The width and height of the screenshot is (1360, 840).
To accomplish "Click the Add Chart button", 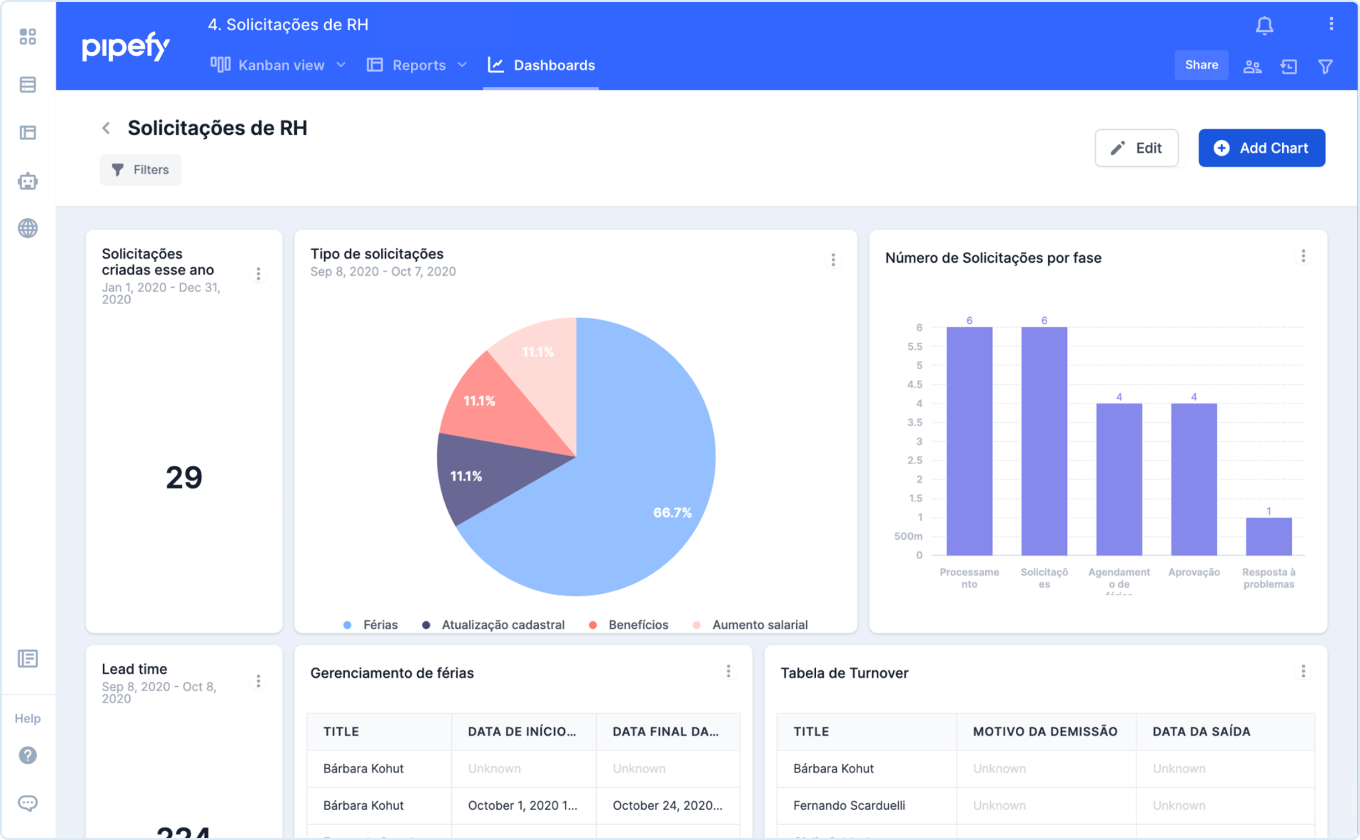I will click(1262, 148).
